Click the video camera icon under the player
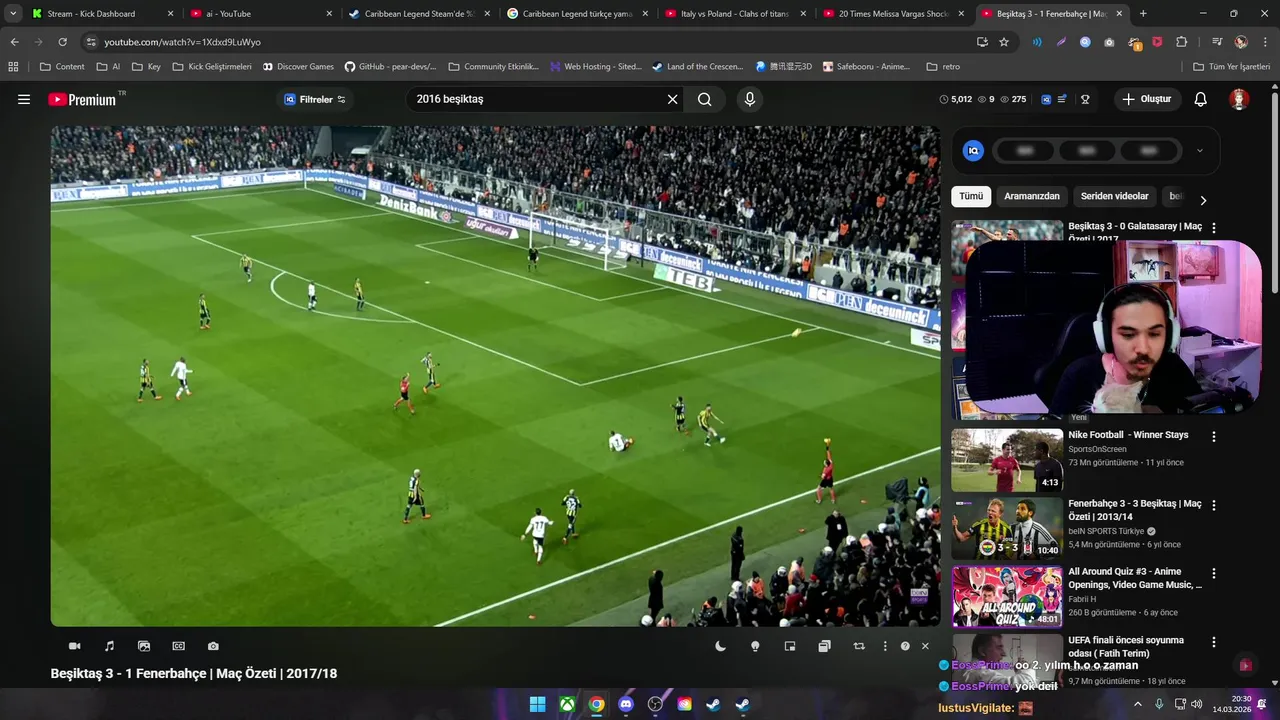Image resolution: width=1280 pixels, height=720 pixels. click(x=74, y=646)
